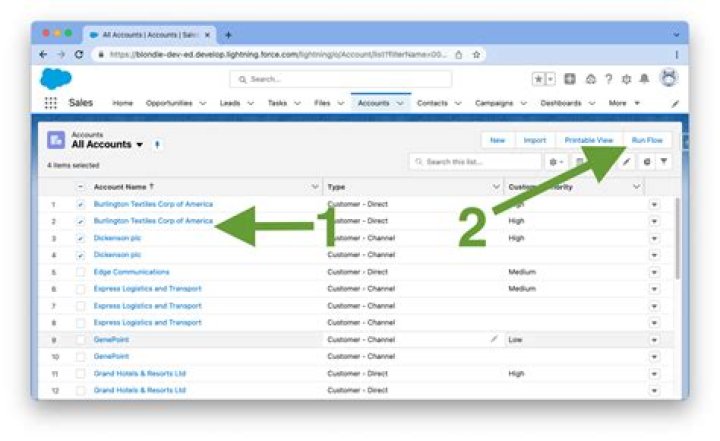Click the Accounts object icon

point(56,140)
